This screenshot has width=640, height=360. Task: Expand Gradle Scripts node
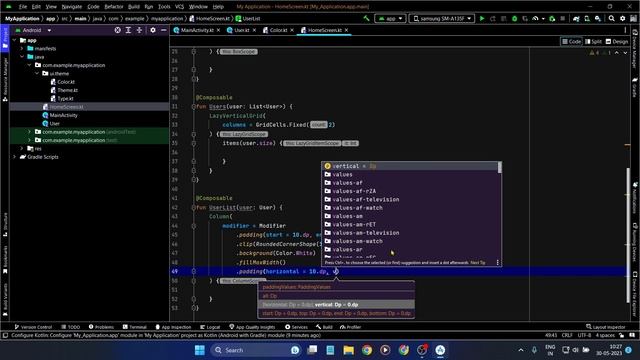(x=15, y=157)
